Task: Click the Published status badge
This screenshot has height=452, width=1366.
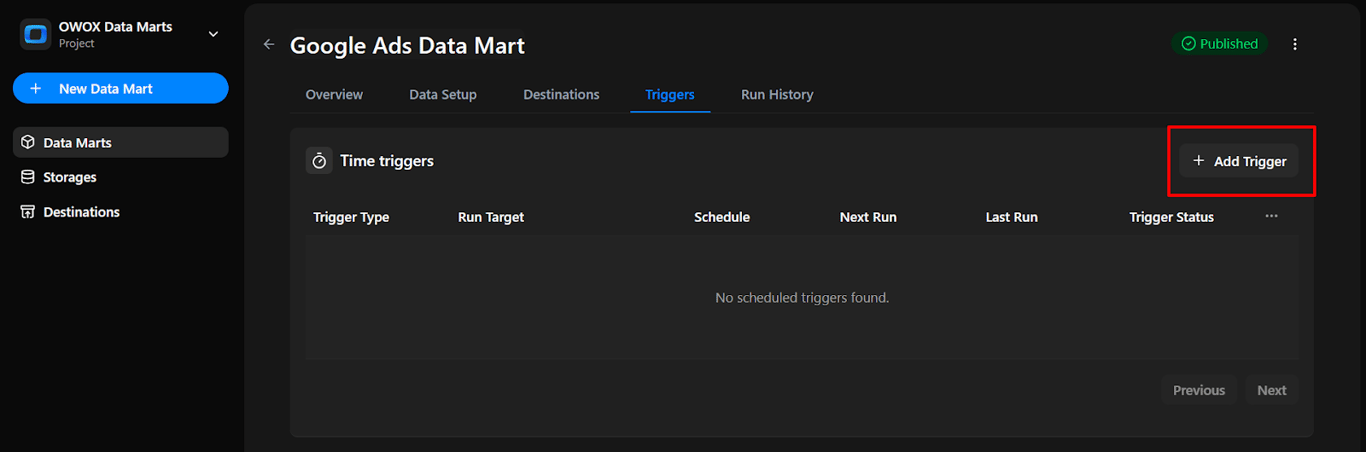Action: coord(1219,44)
